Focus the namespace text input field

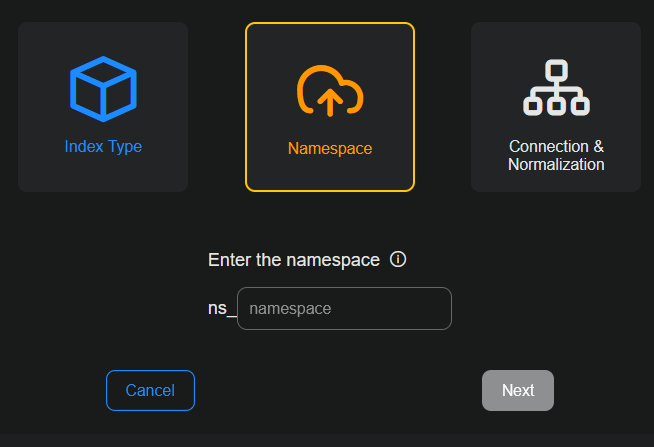[x=344, y=309]
